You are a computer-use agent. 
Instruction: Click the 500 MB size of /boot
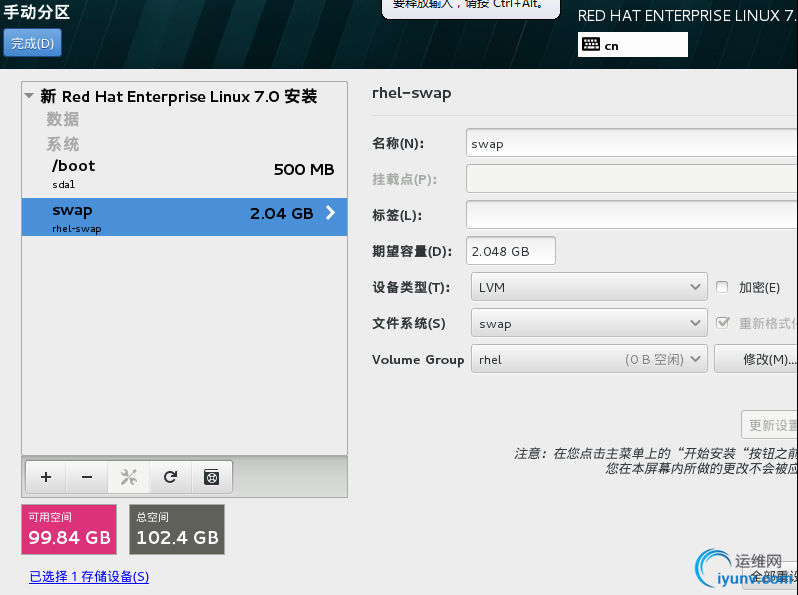tap(304, 169)
